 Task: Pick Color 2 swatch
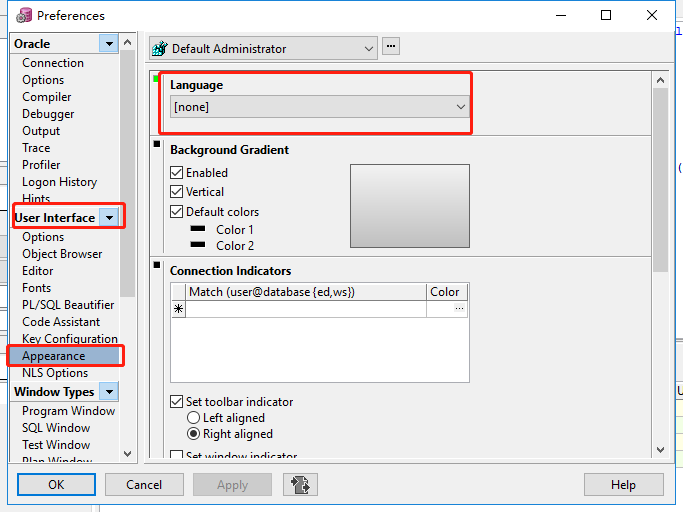pos(198,244)
